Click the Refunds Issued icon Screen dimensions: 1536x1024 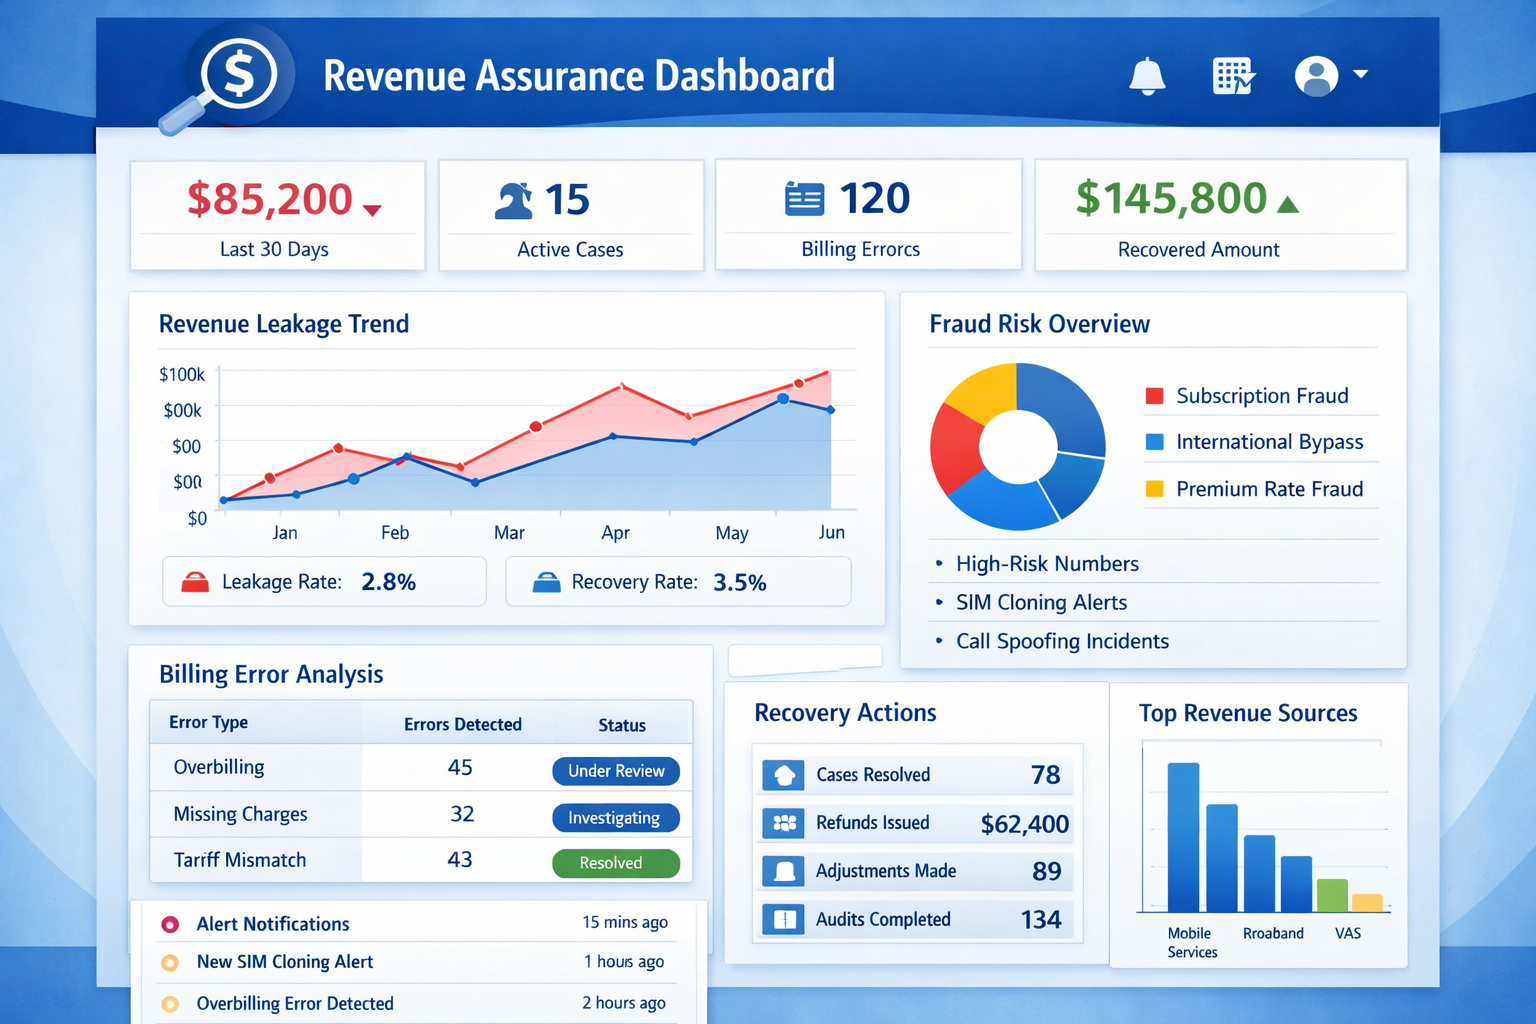coord(784,823)
